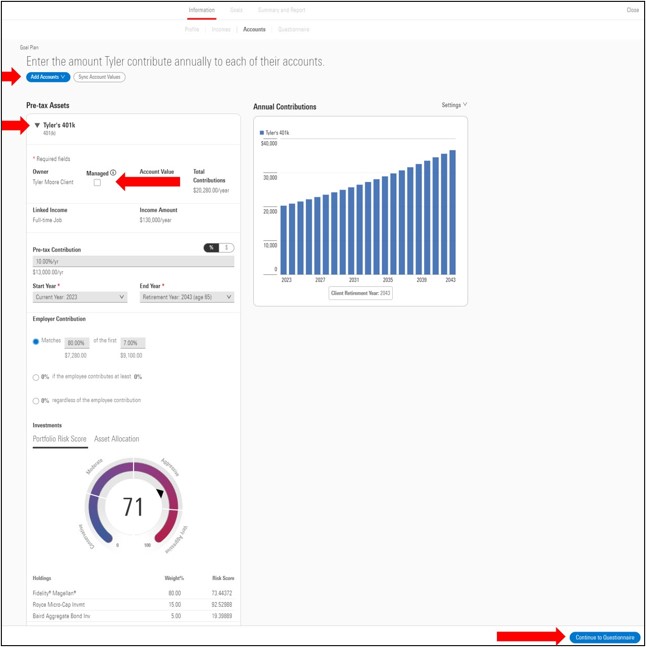Select 'regardless of the employee contribution' radio

[x=36, y=401]
